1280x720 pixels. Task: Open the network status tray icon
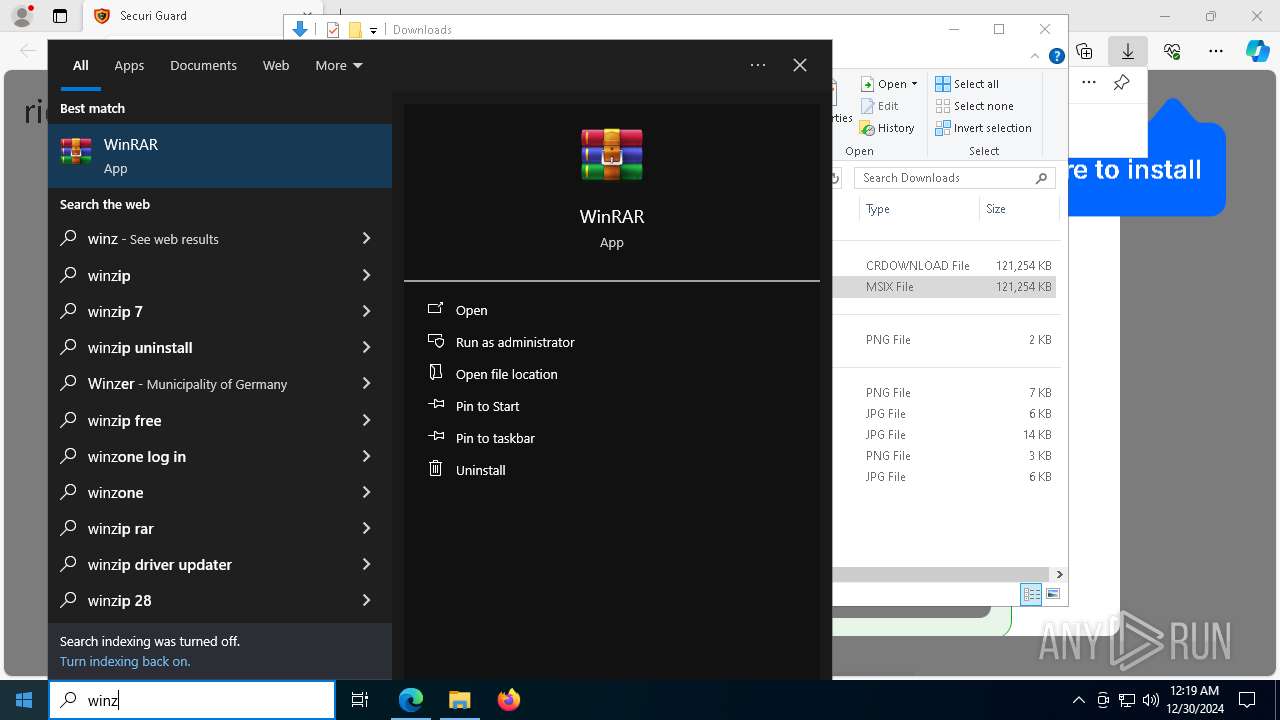coord(1127,700)
